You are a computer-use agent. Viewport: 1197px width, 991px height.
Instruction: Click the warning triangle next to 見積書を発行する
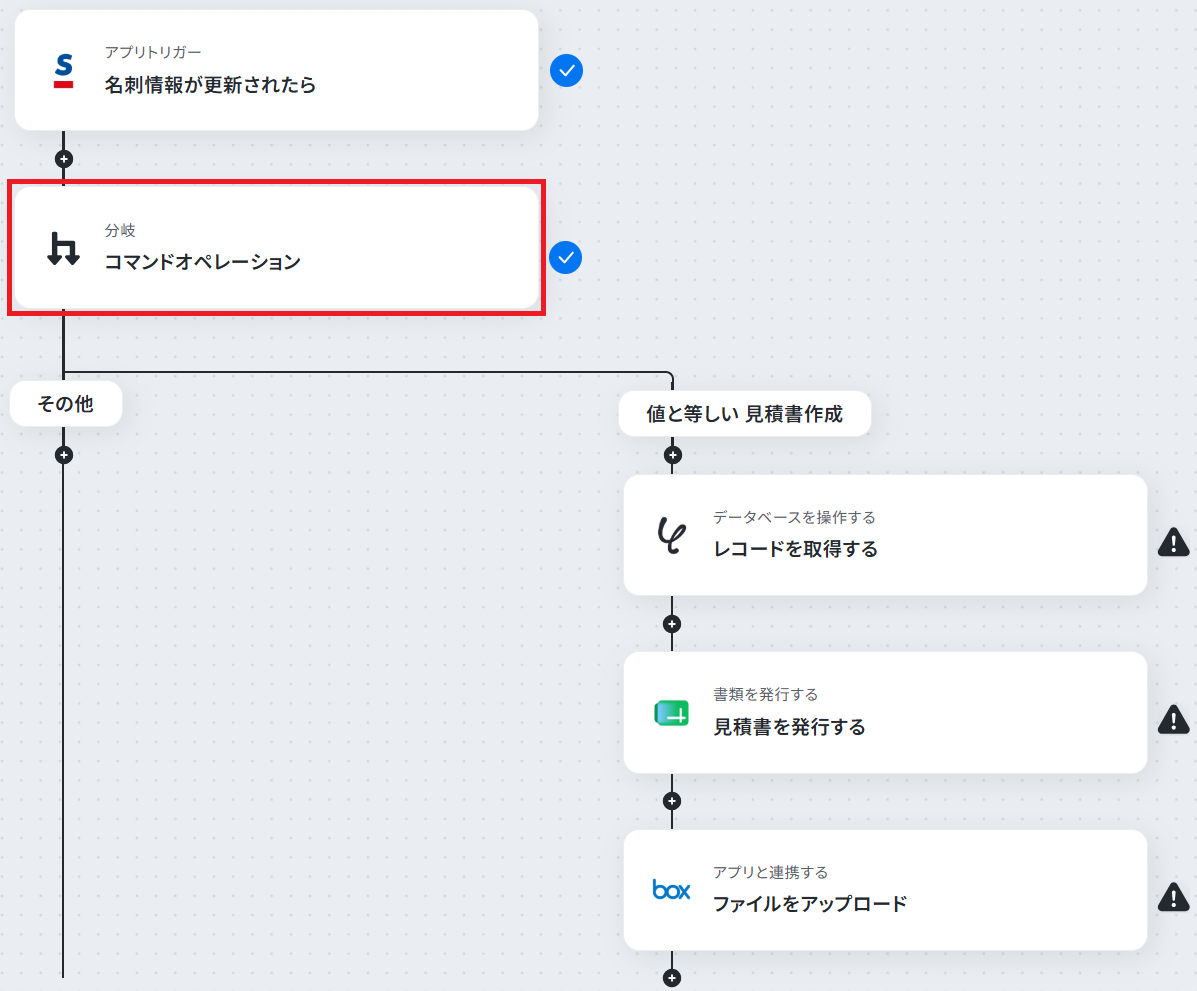click(x=1173, y=719)
